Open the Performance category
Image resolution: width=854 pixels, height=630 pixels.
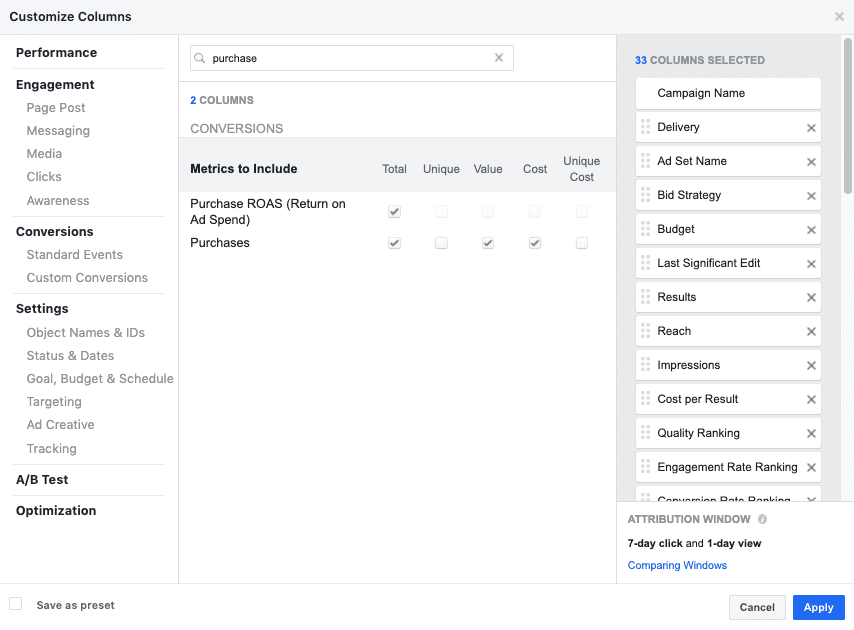click(56, 52)
